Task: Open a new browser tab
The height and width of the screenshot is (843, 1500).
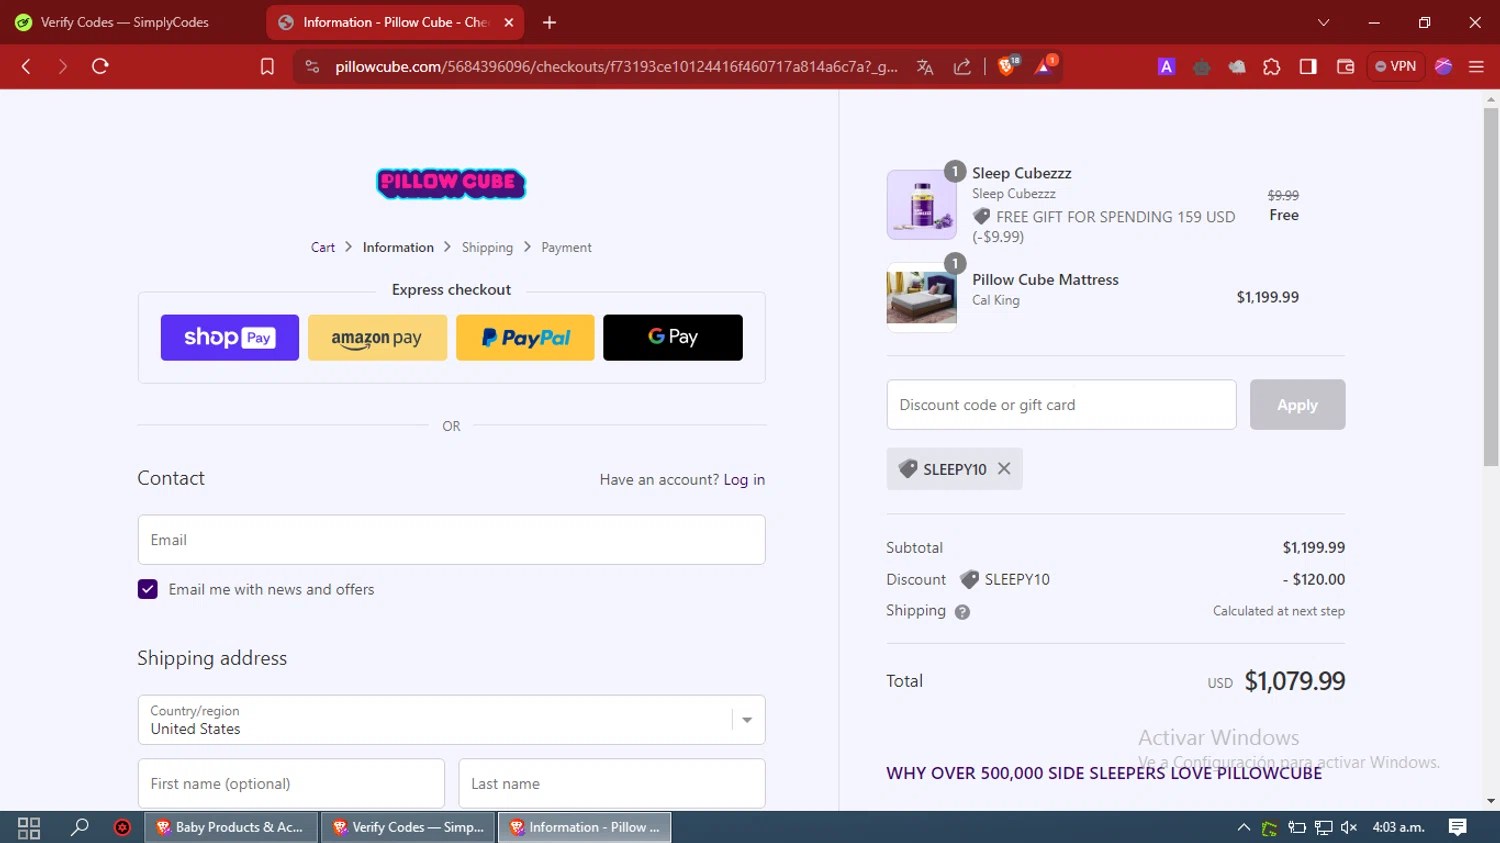Action: (x=549, y=22)
